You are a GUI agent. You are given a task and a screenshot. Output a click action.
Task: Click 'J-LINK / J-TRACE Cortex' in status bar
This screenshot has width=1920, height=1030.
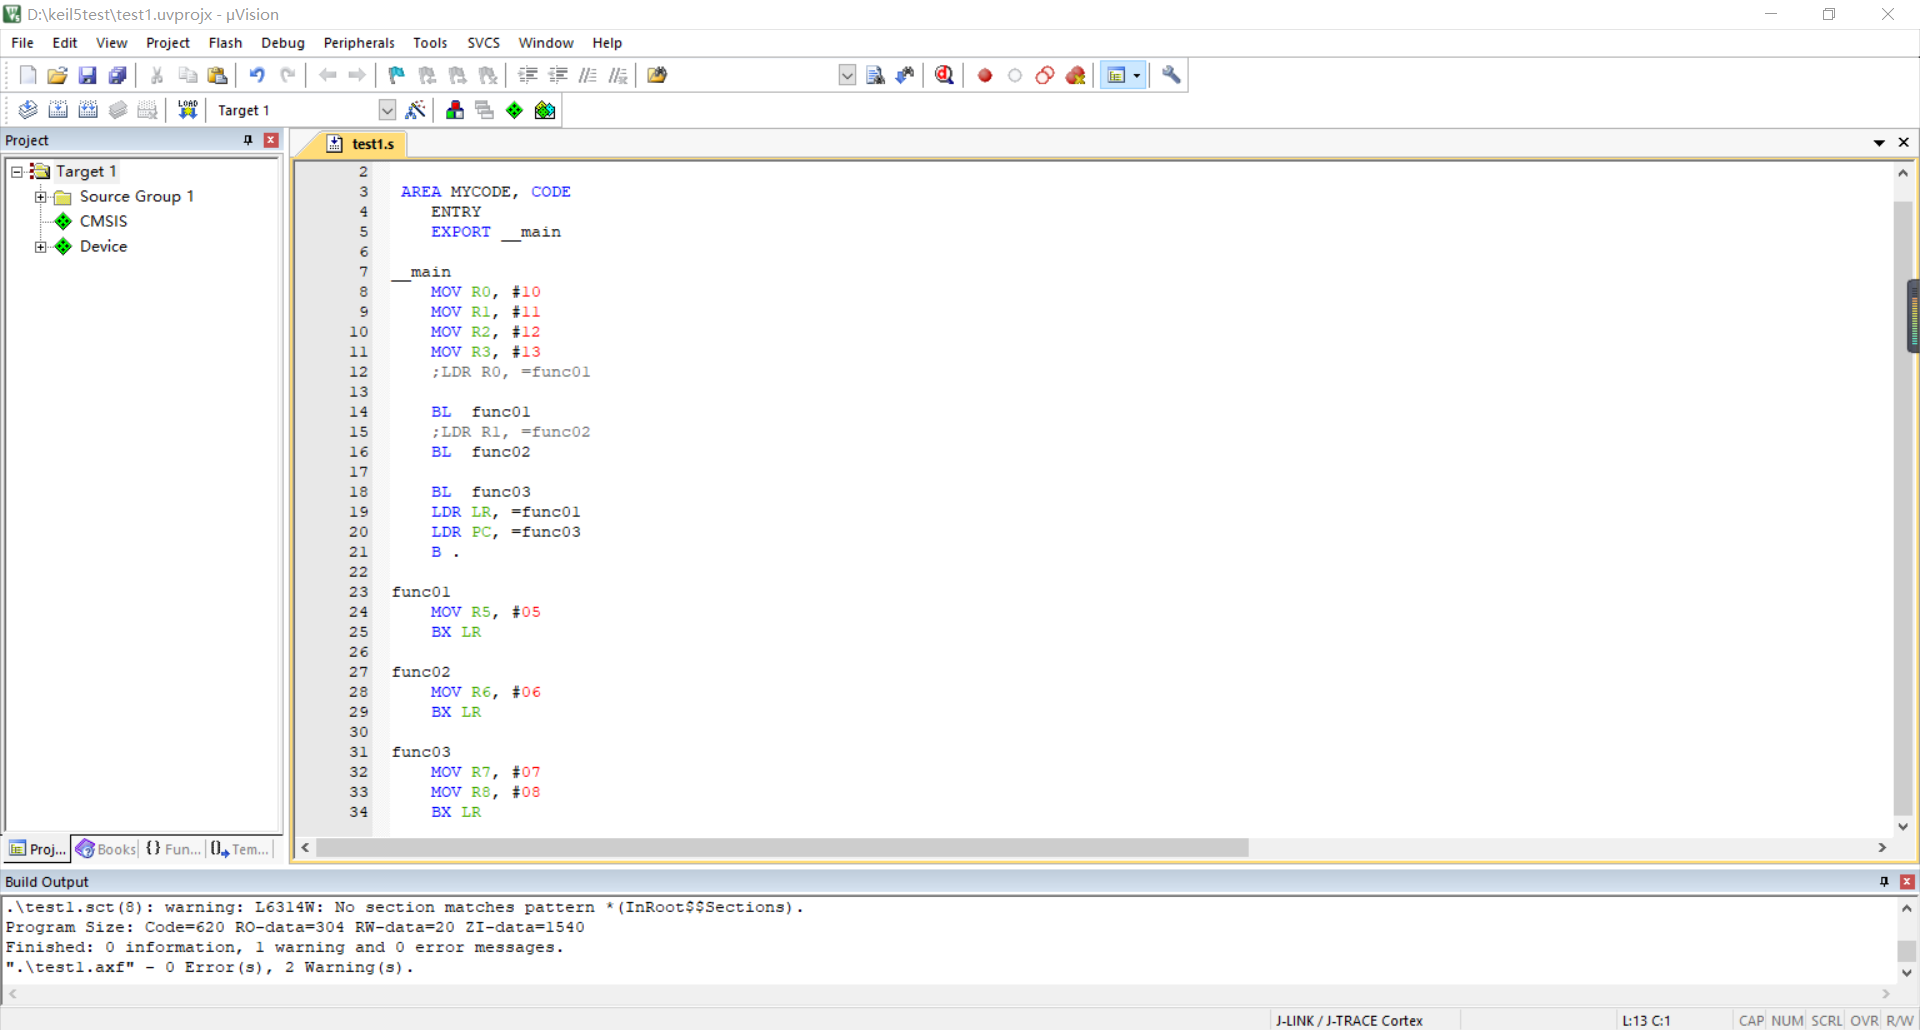(1349, 1020)
